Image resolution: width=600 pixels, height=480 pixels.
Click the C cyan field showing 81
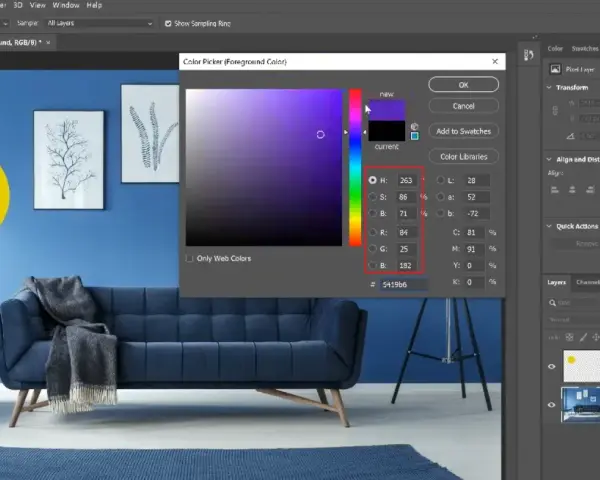(x=474, y=232)
